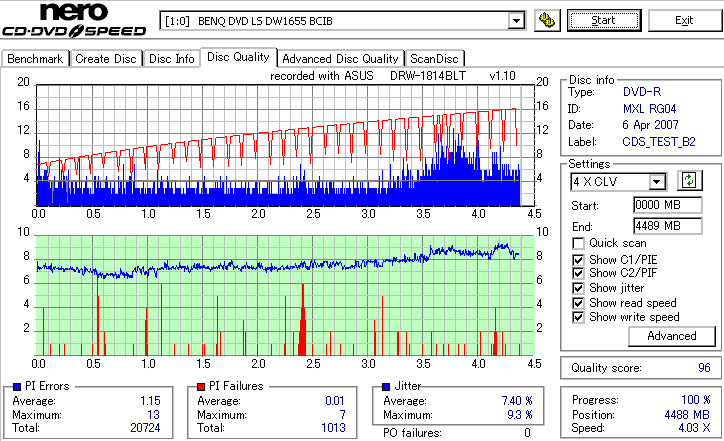Image resolution: width=724 pixels, height=441 pixels.
Task: Click the disc ID MXL RG04
Action: click(x=649, y=109)
